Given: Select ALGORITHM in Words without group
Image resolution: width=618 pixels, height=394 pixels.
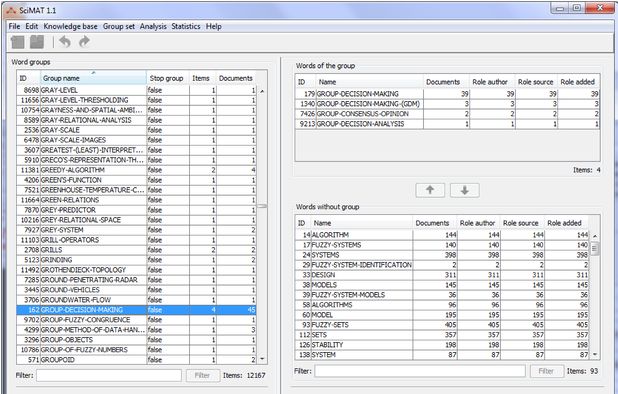Looking at the screenshot, I should coord(442,235).
